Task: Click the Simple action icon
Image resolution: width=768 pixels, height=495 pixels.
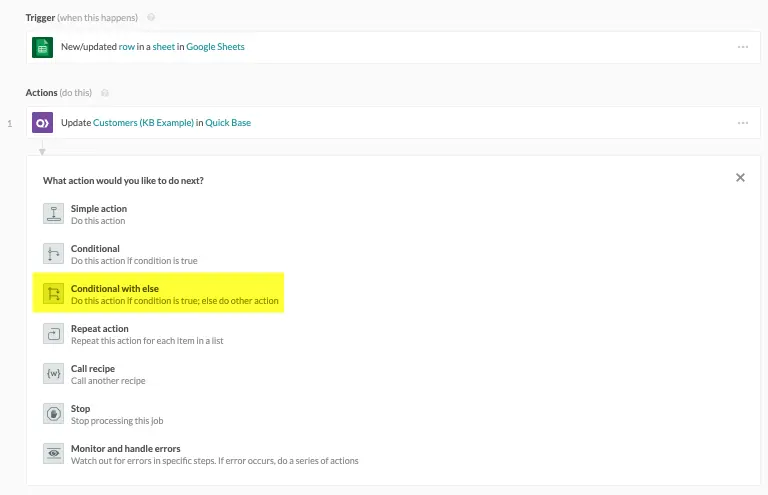Action: click(53, 214)
